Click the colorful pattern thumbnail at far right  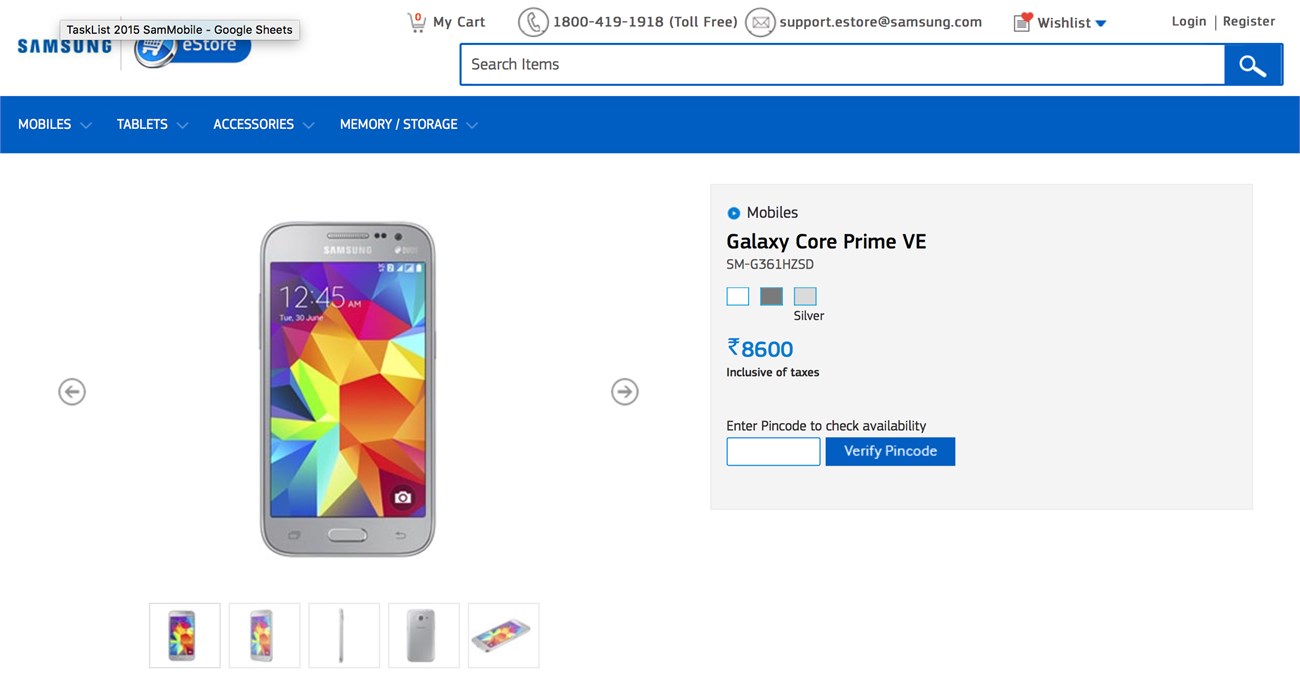click(x=503, y=635)
